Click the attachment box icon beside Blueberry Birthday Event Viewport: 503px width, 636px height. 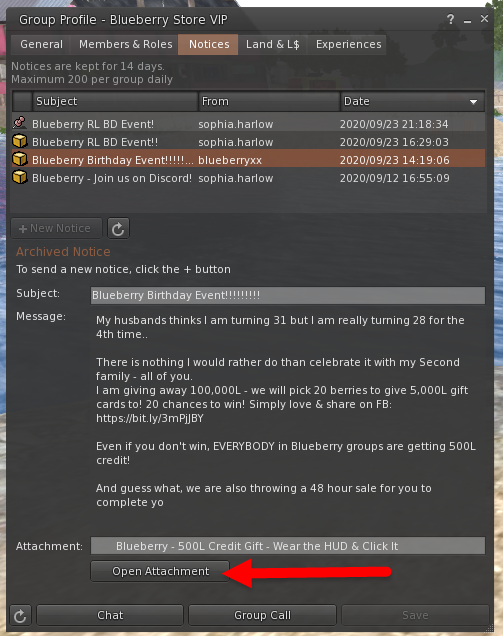point(19,159)
